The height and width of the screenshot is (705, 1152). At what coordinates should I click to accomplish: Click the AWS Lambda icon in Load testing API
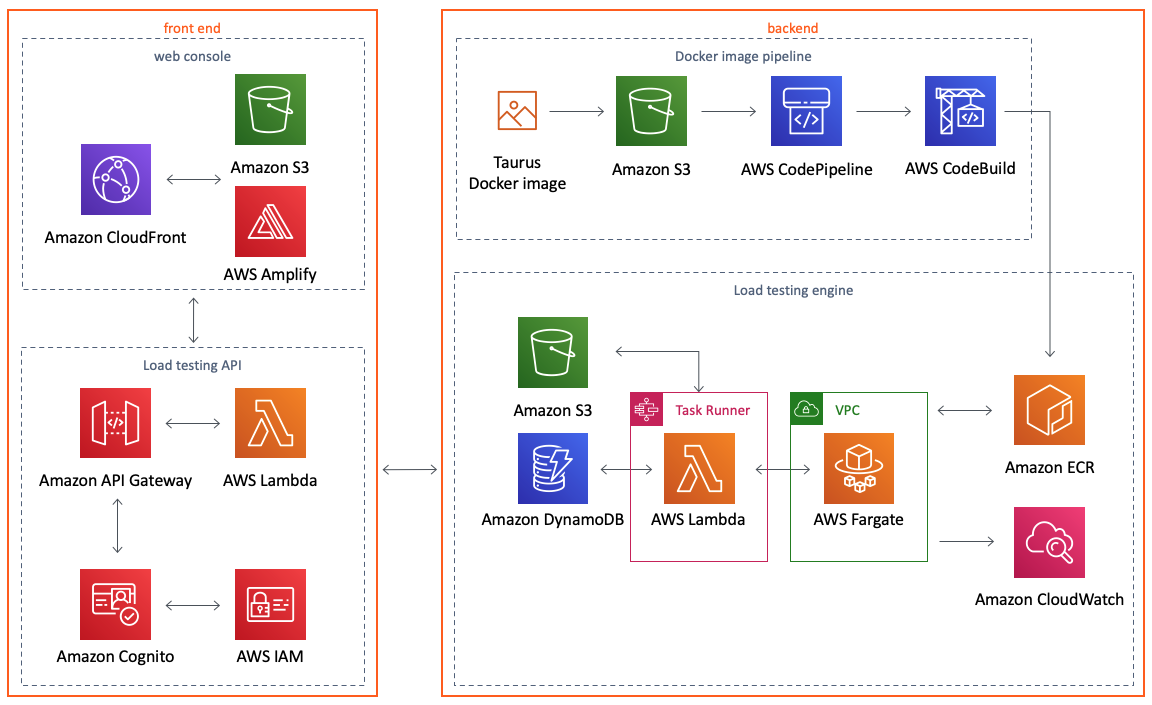[270, 423]
